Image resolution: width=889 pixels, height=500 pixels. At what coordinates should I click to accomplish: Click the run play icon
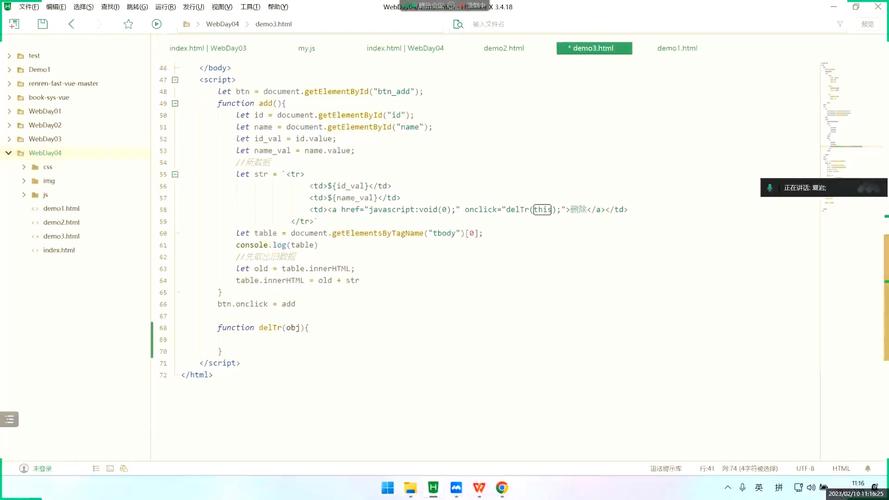156,24
